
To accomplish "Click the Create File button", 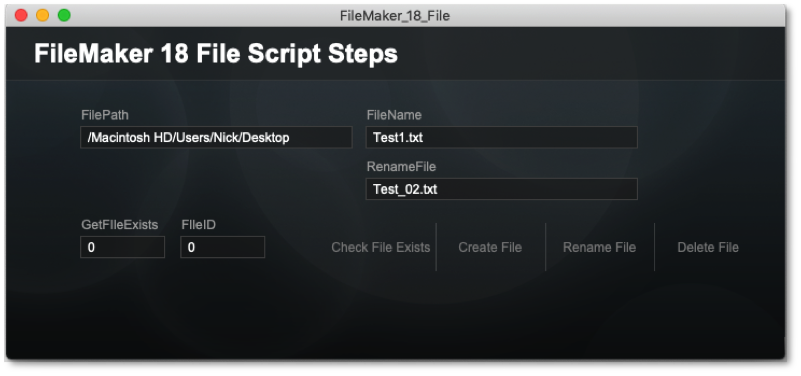I will point(490,247).
